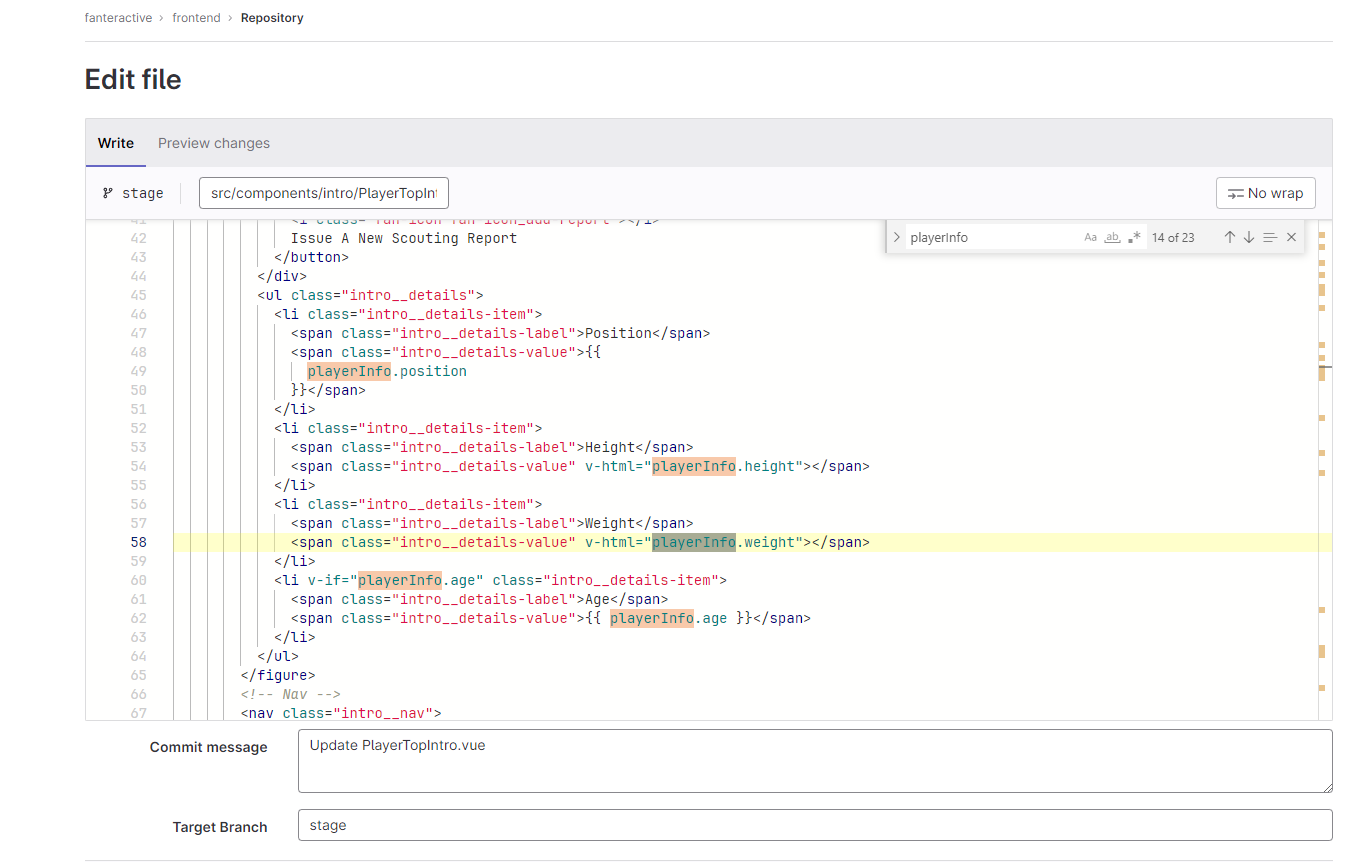Expand replace mode chevron in find widget

896,237
